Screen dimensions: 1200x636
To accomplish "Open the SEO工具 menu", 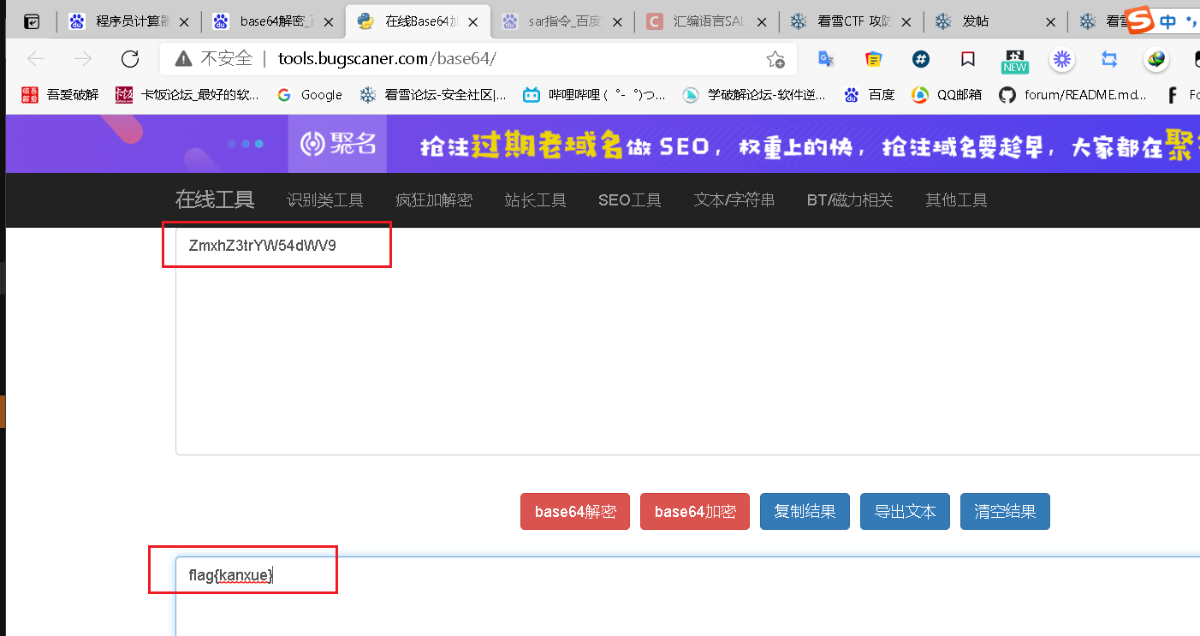I will [x=630, y=200].
